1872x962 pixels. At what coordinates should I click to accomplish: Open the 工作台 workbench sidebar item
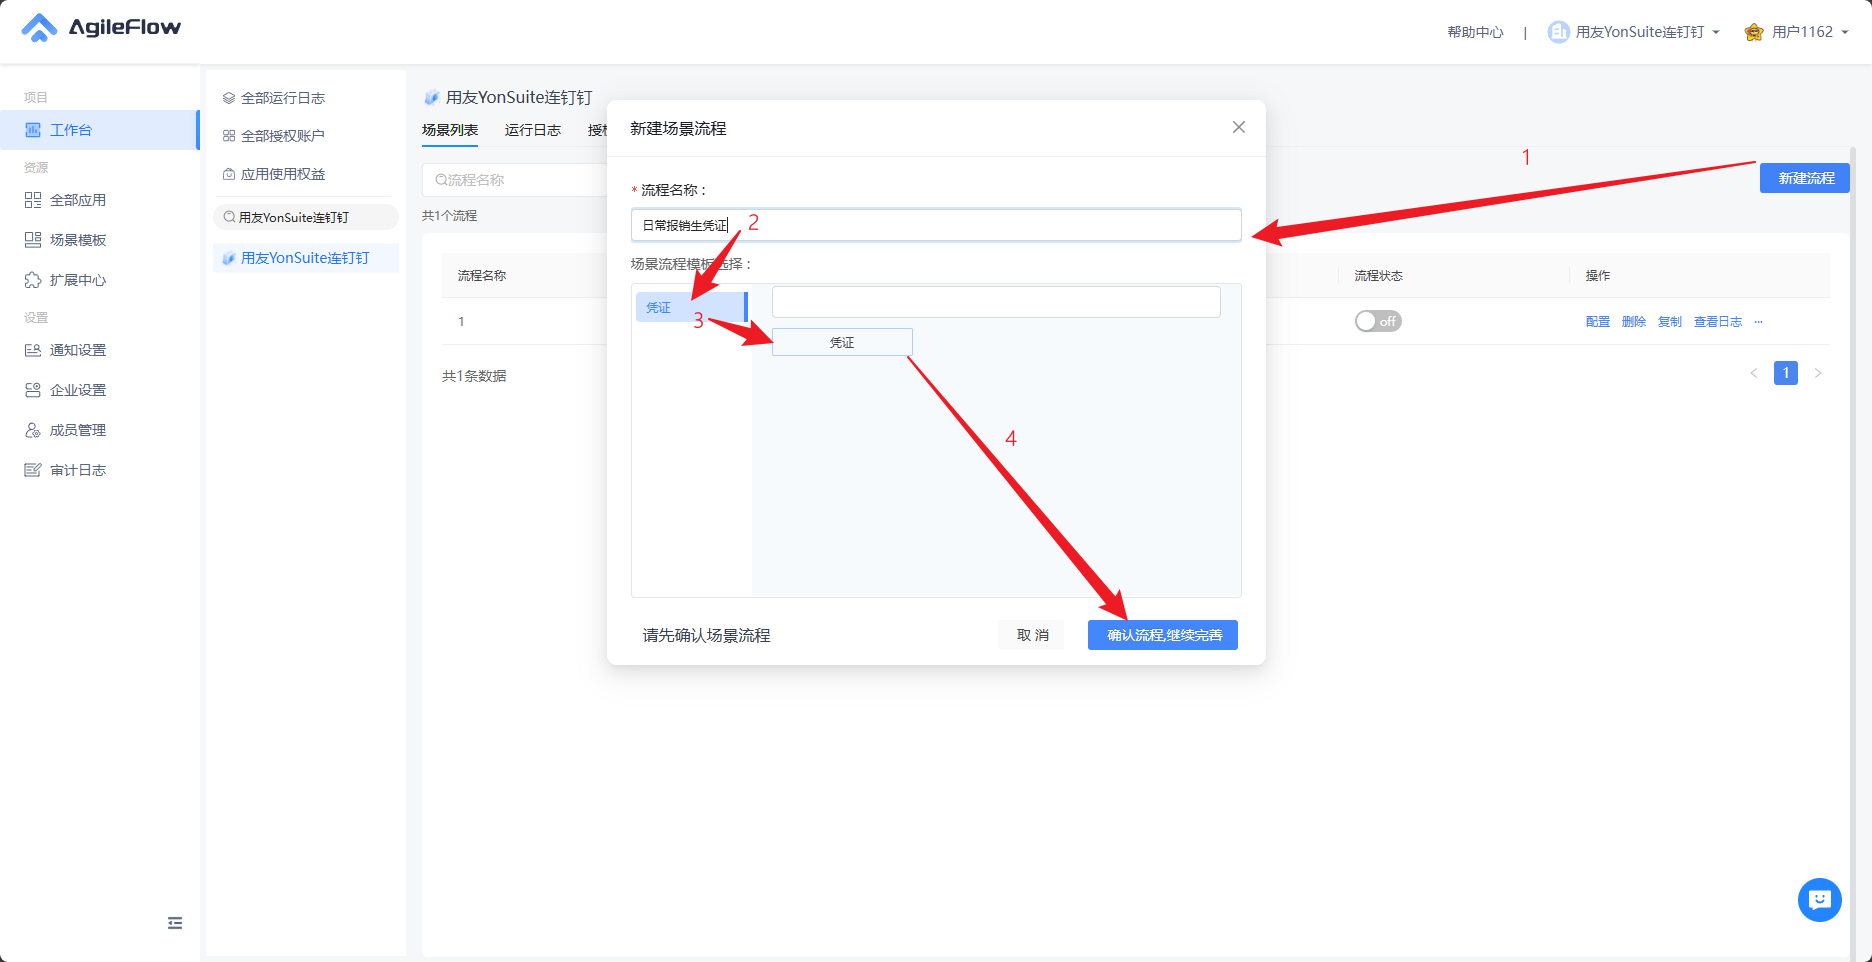click(99, 130)
